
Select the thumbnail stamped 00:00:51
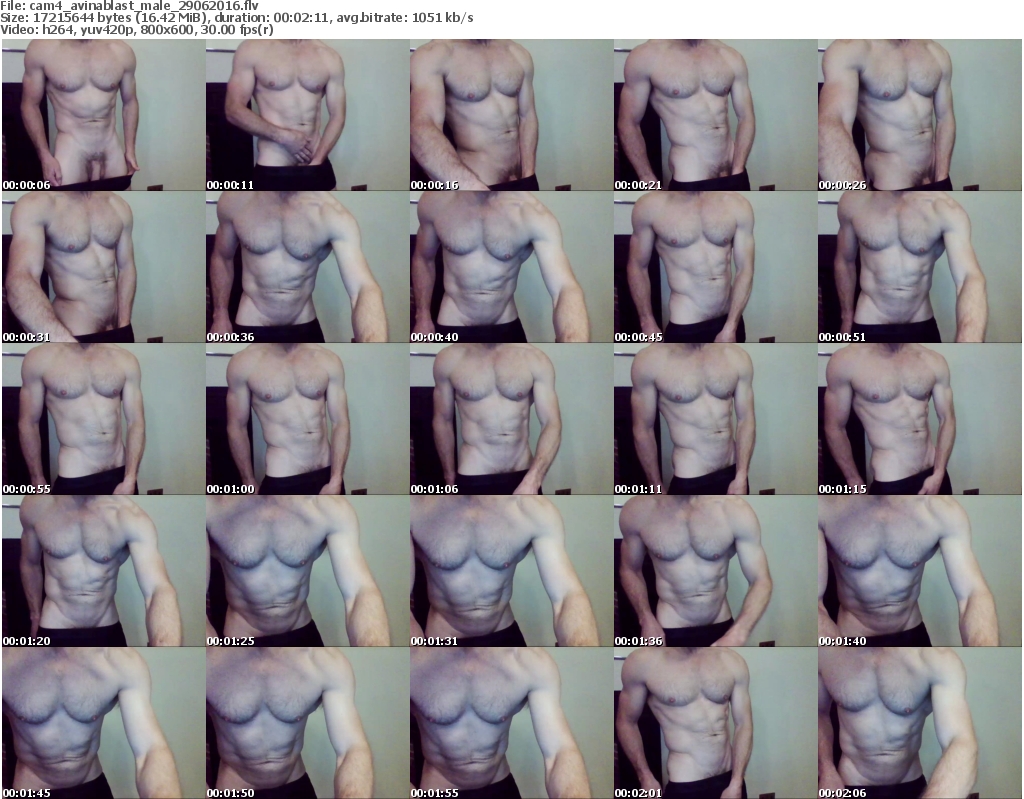(x=920, y=267)
